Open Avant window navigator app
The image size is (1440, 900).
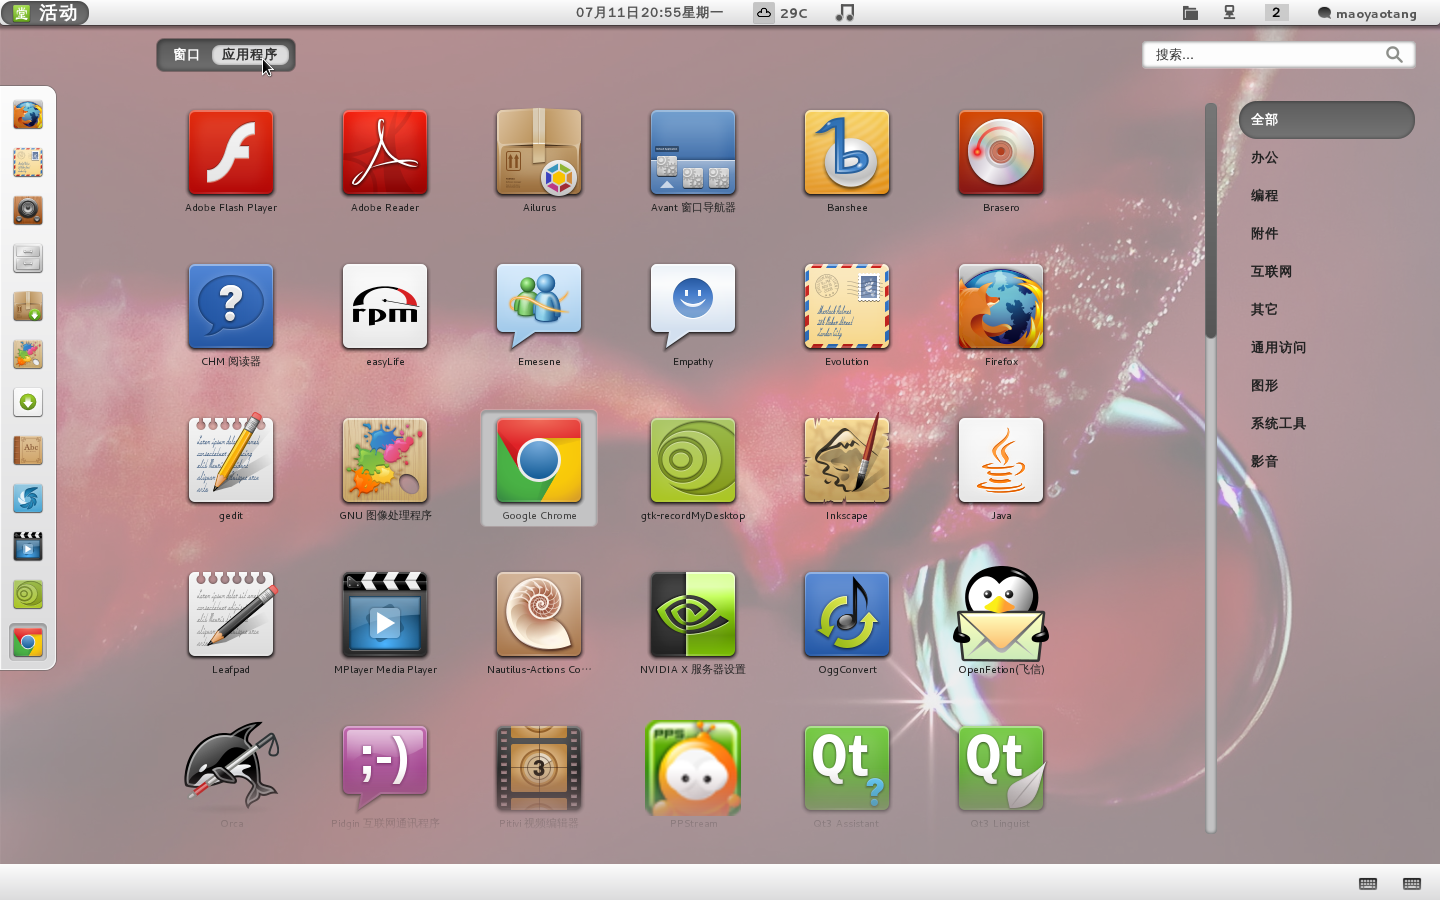[693, 153]
